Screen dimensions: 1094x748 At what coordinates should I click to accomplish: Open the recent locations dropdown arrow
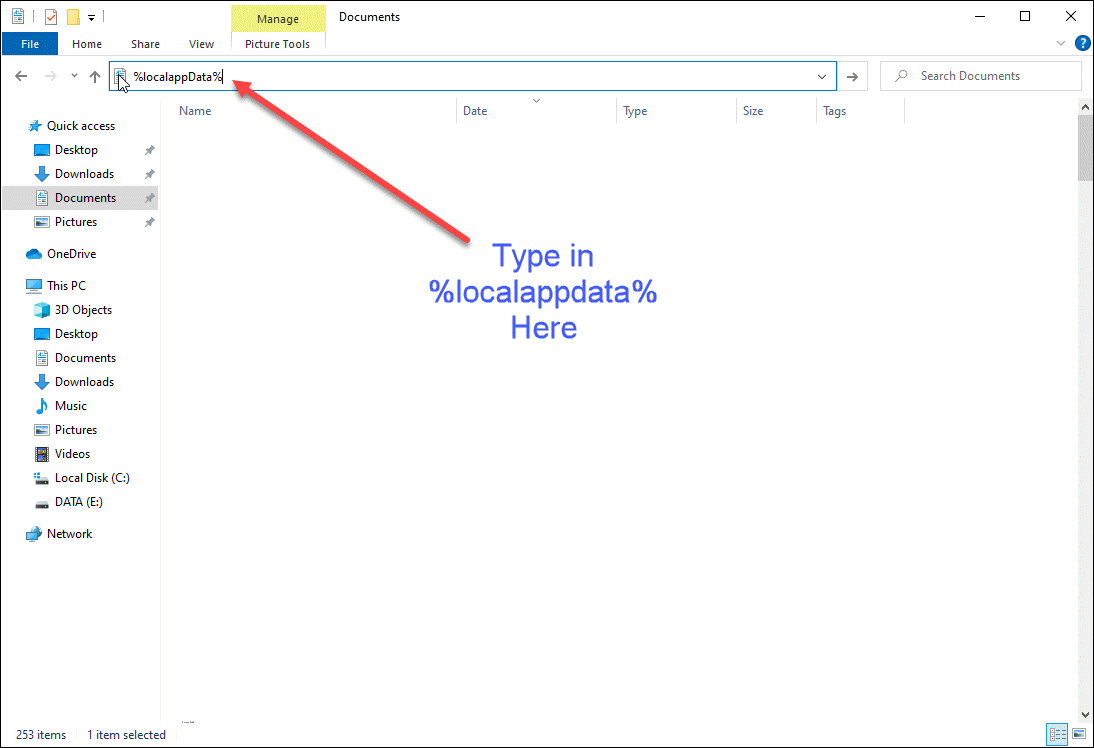74,76
